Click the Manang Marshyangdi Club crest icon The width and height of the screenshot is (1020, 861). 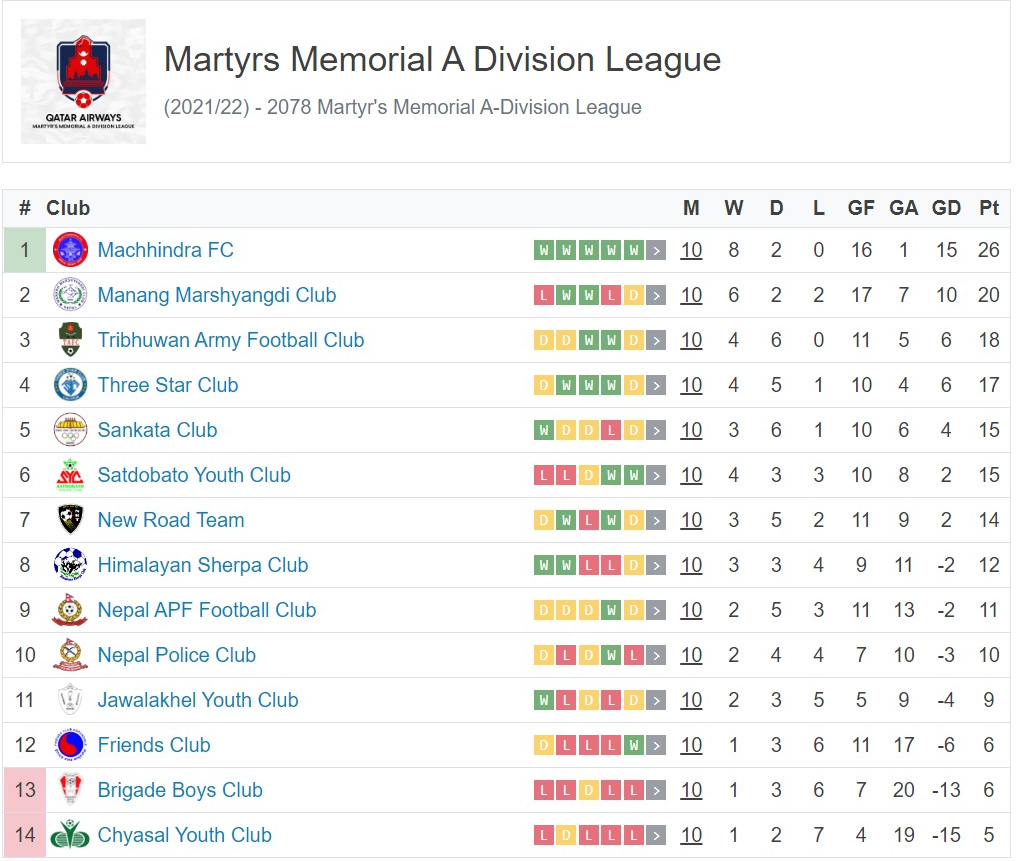[x=70, y=295]
